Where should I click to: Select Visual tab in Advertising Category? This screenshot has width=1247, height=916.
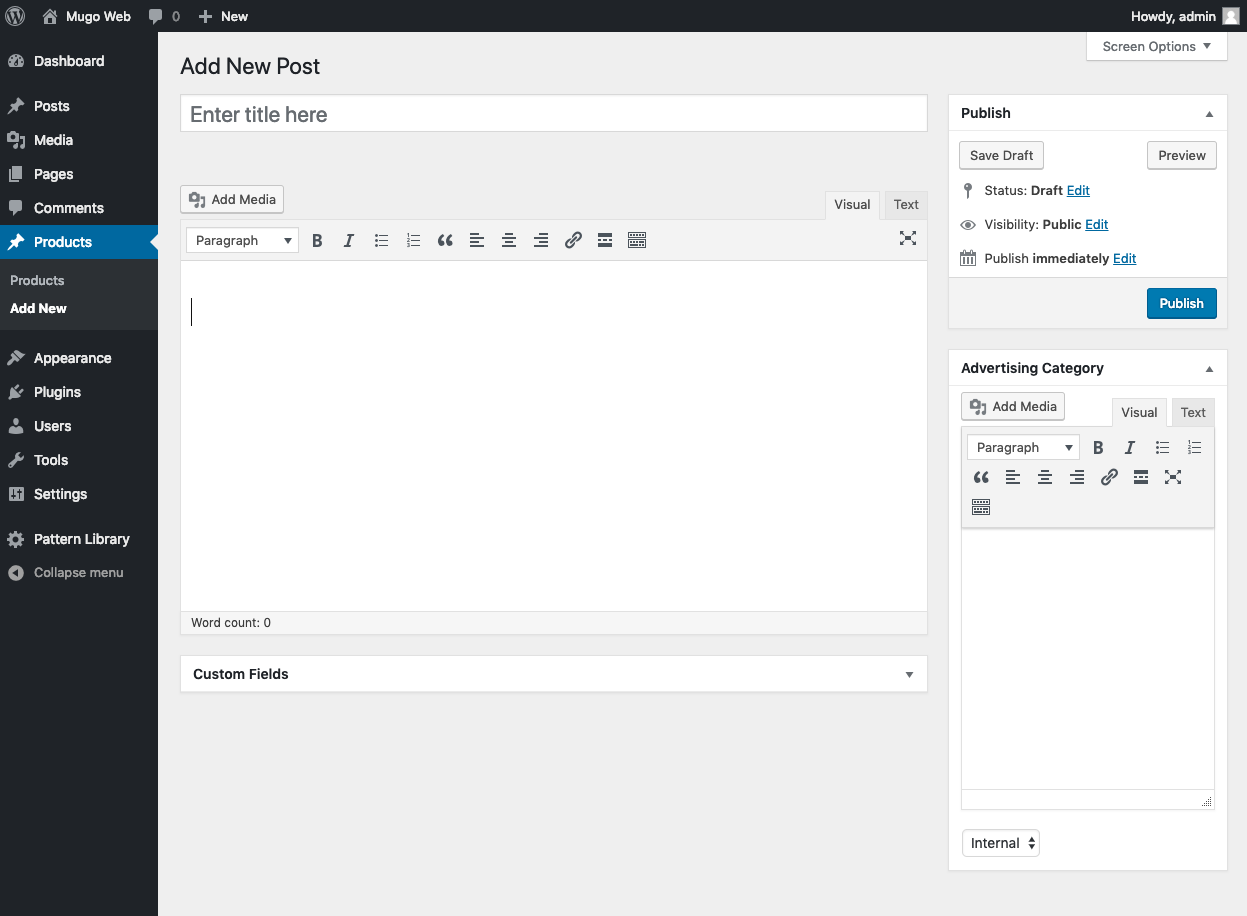coord(1139,412)
